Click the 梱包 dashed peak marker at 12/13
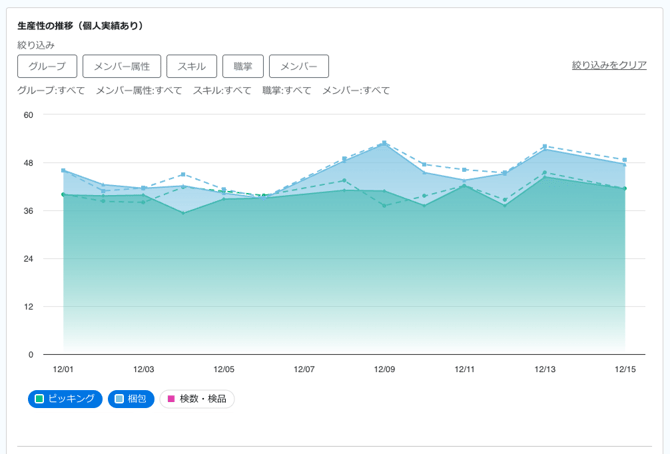Image resolution: width=670 pixels, height=454 pixels. click(x=545, y=146)
